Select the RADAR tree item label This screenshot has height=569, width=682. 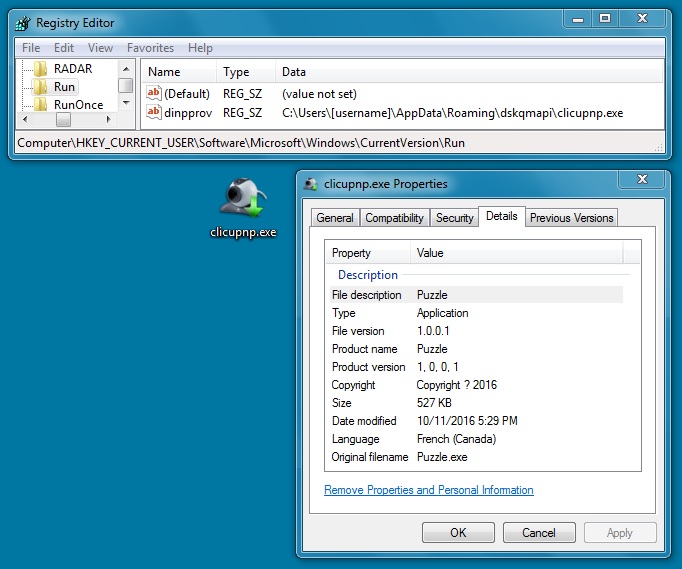tap(73, 69)
